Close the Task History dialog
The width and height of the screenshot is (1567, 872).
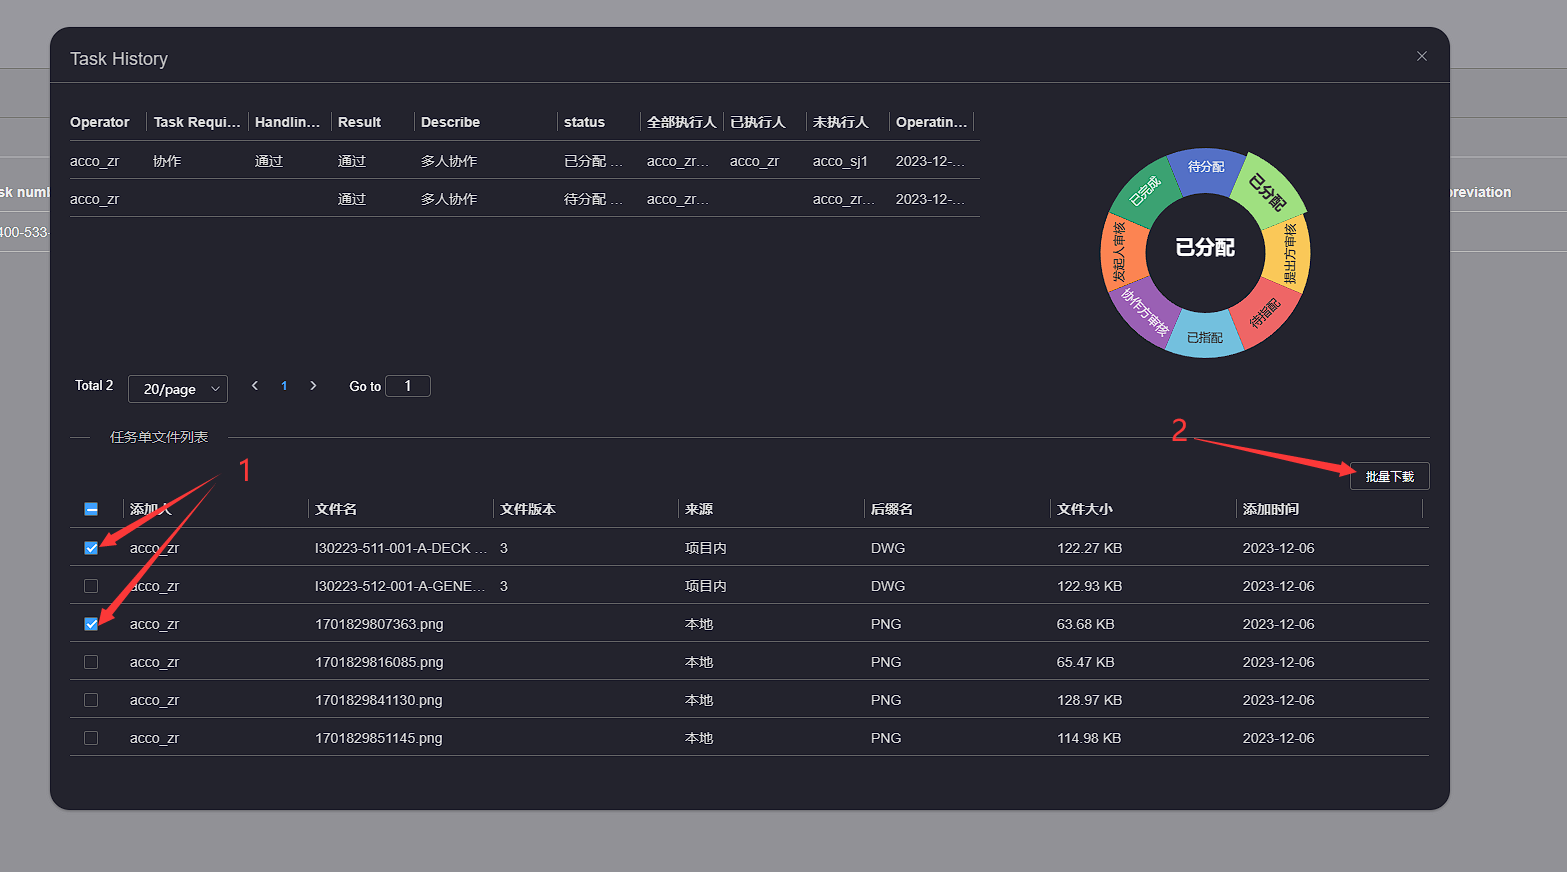point(1421,56)
